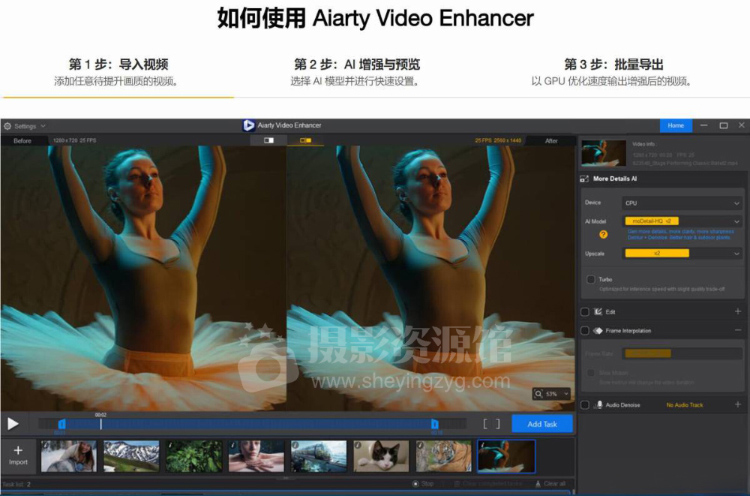Click the Aiarty Video Enhancer logo
The height and width of the screenshot is (496, 750).
pos(248,126)
